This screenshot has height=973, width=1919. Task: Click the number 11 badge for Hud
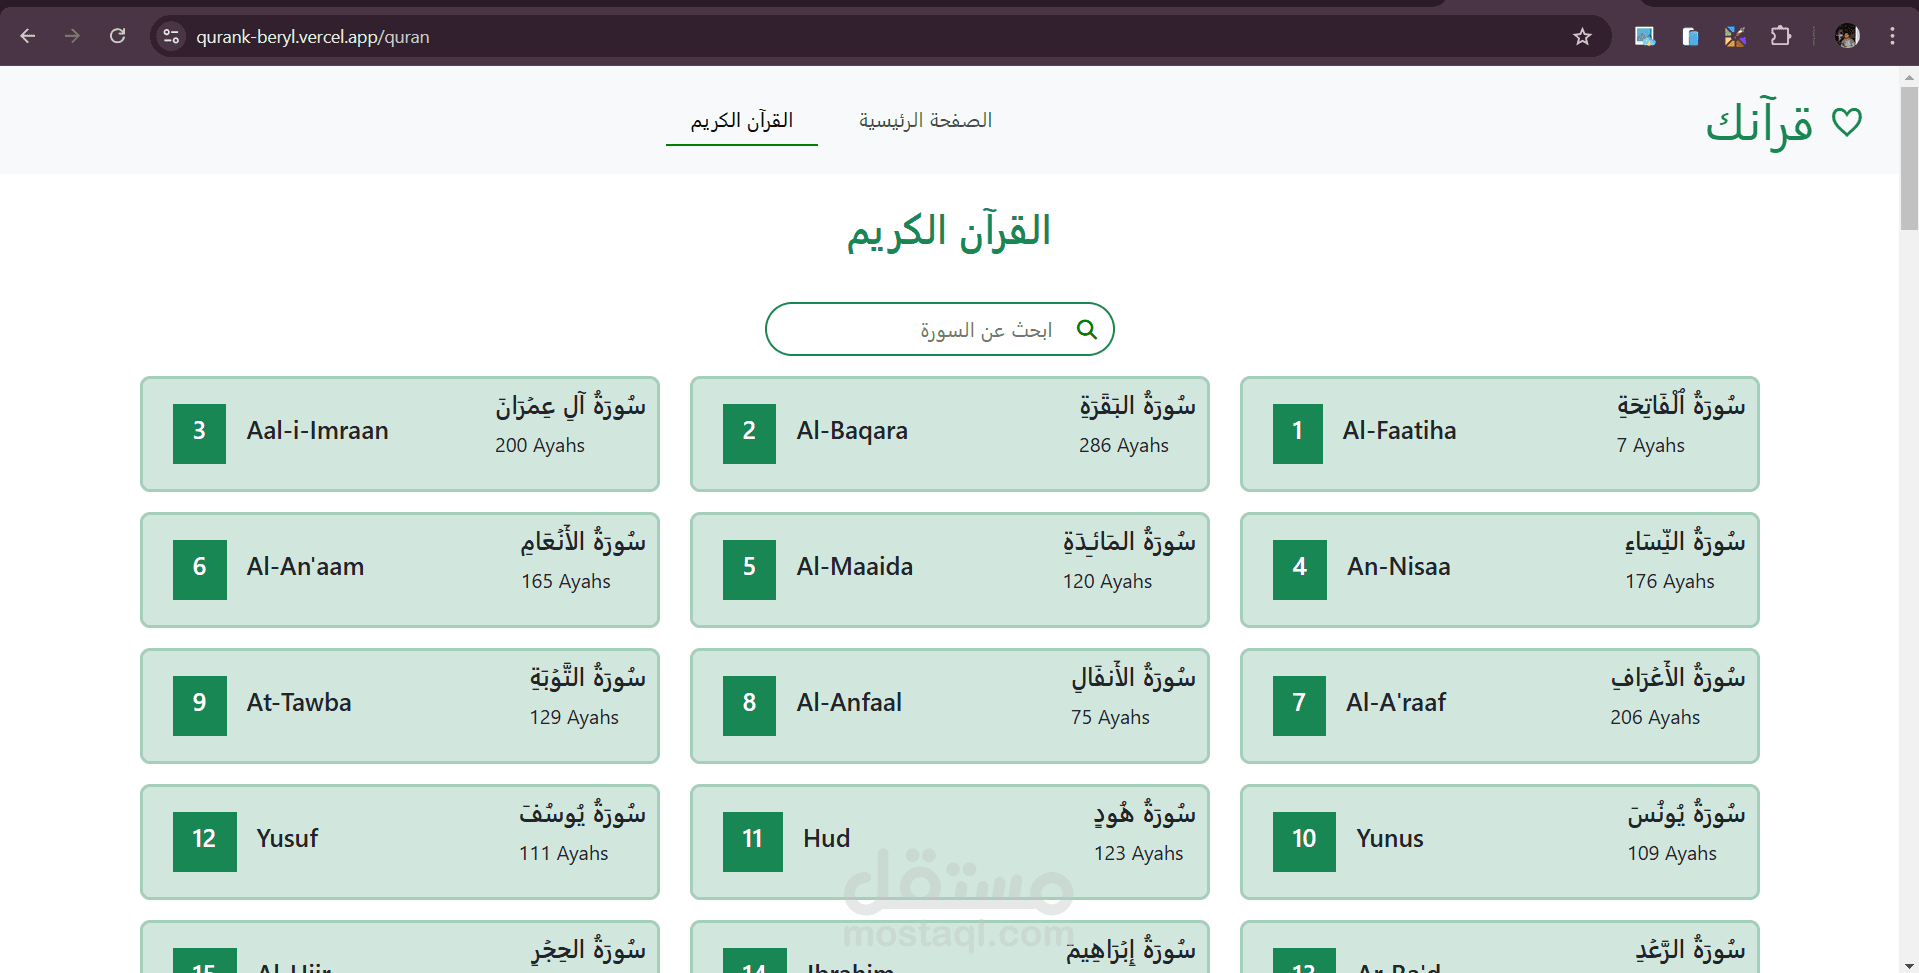click(753, 841)
